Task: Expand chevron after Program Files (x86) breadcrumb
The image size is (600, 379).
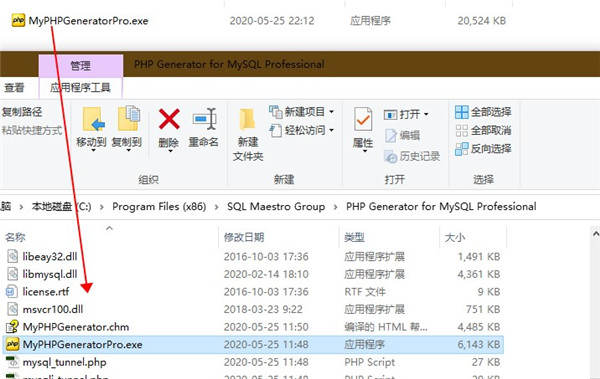Action: [217, 207]
